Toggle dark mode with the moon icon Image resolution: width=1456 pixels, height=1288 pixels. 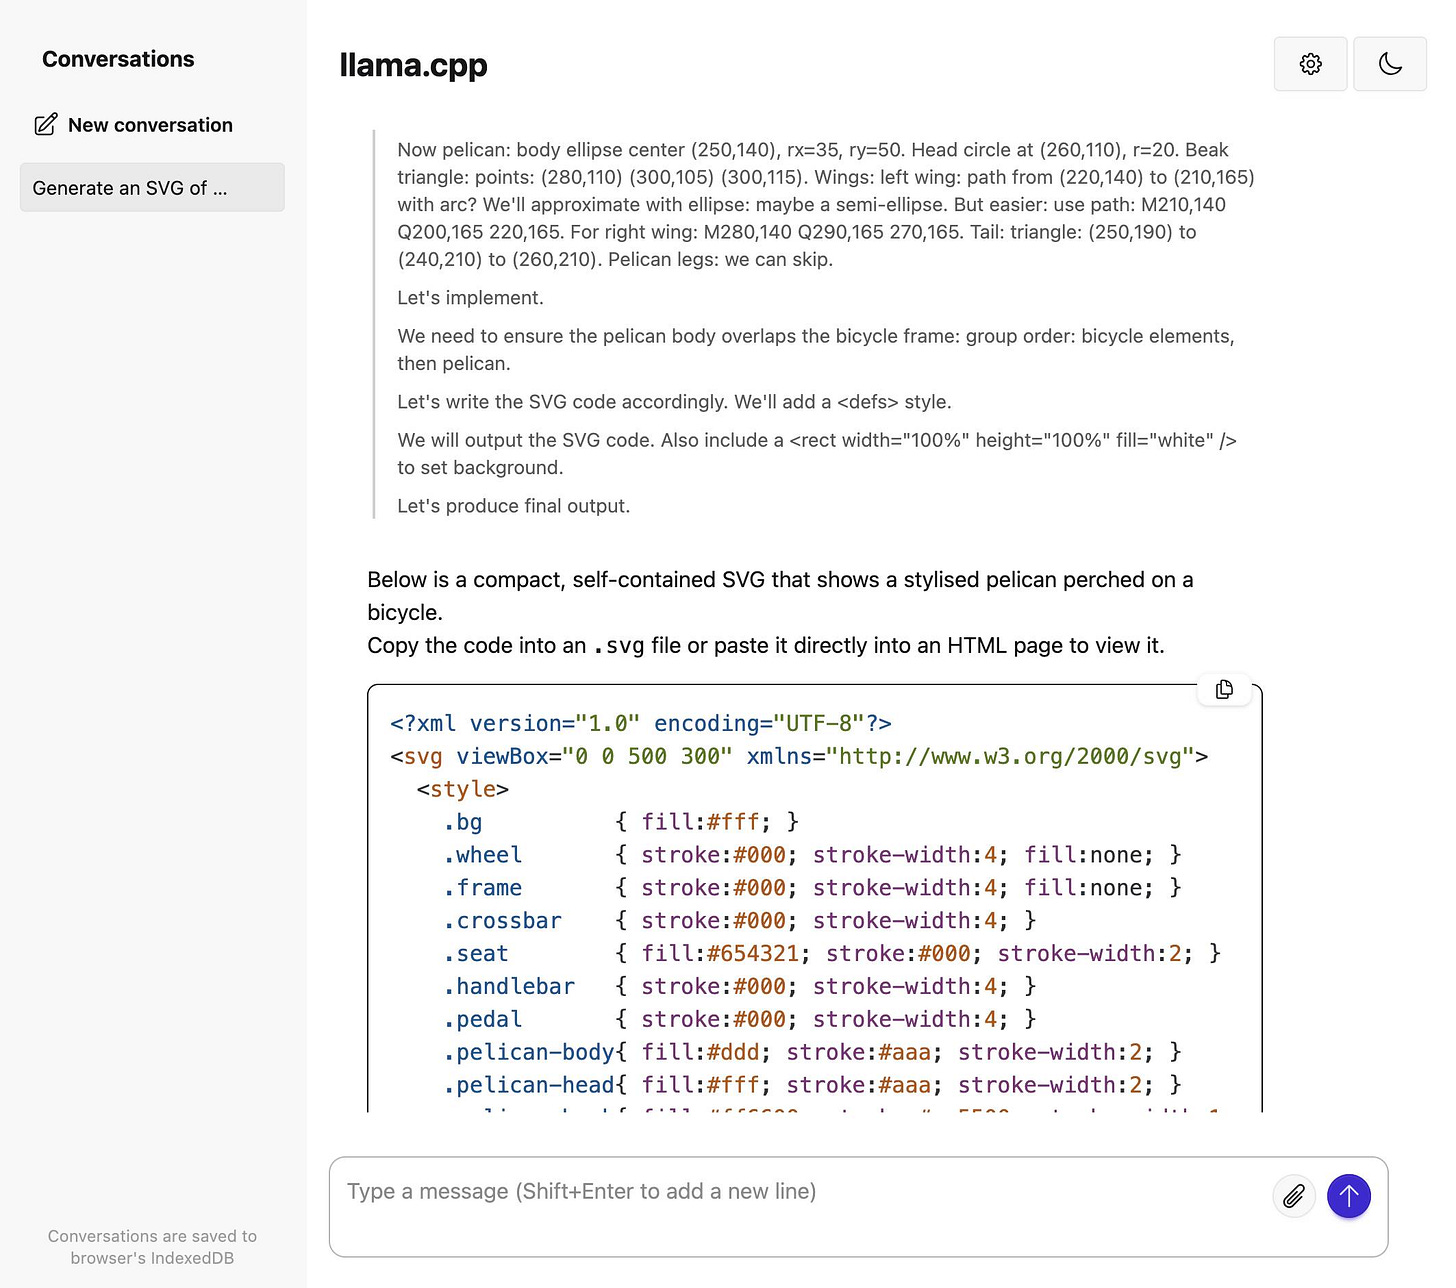pyautogui.click(x=1390, y=63)
